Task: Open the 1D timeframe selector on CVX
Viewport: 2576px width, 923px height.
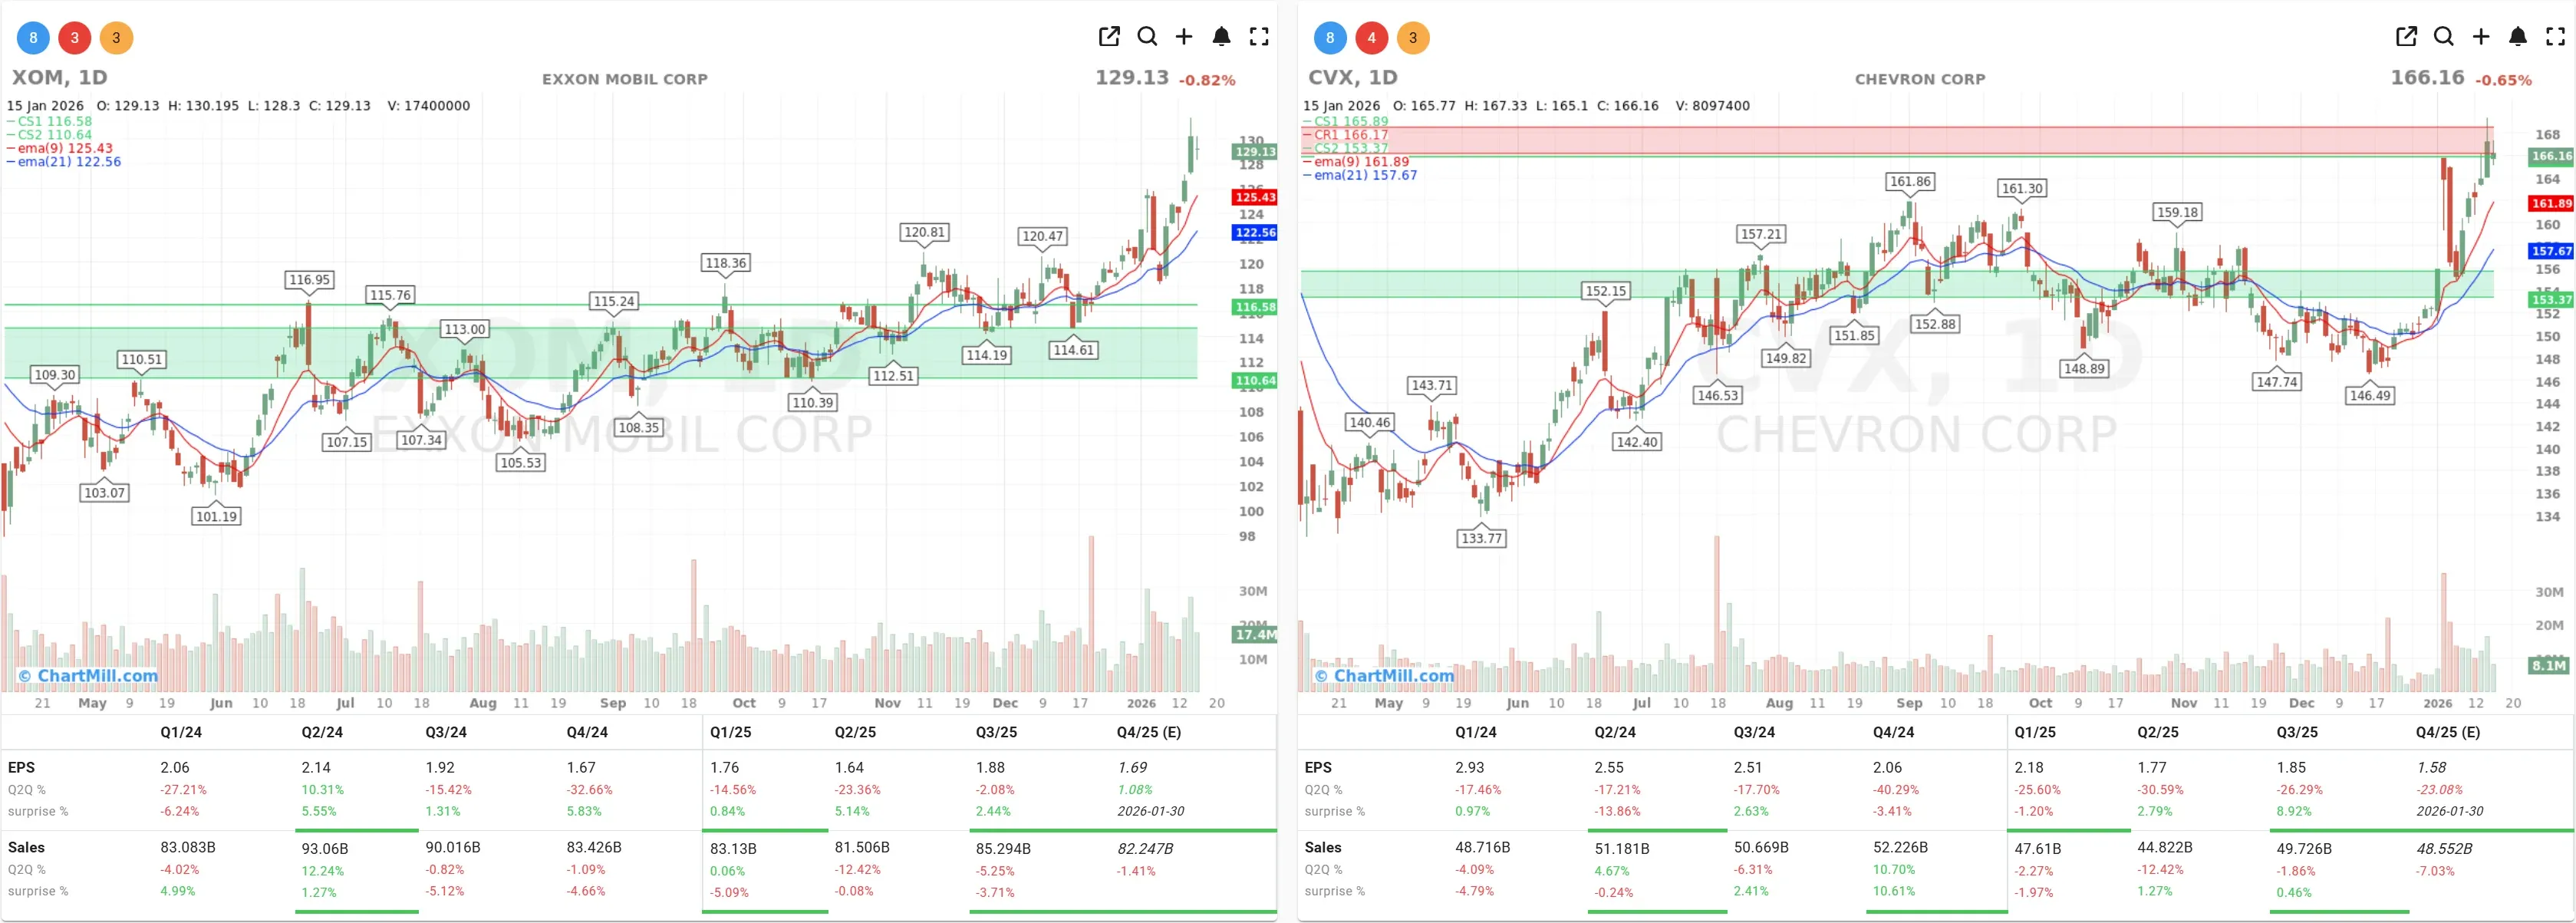Action: [x=1385, y=76]
